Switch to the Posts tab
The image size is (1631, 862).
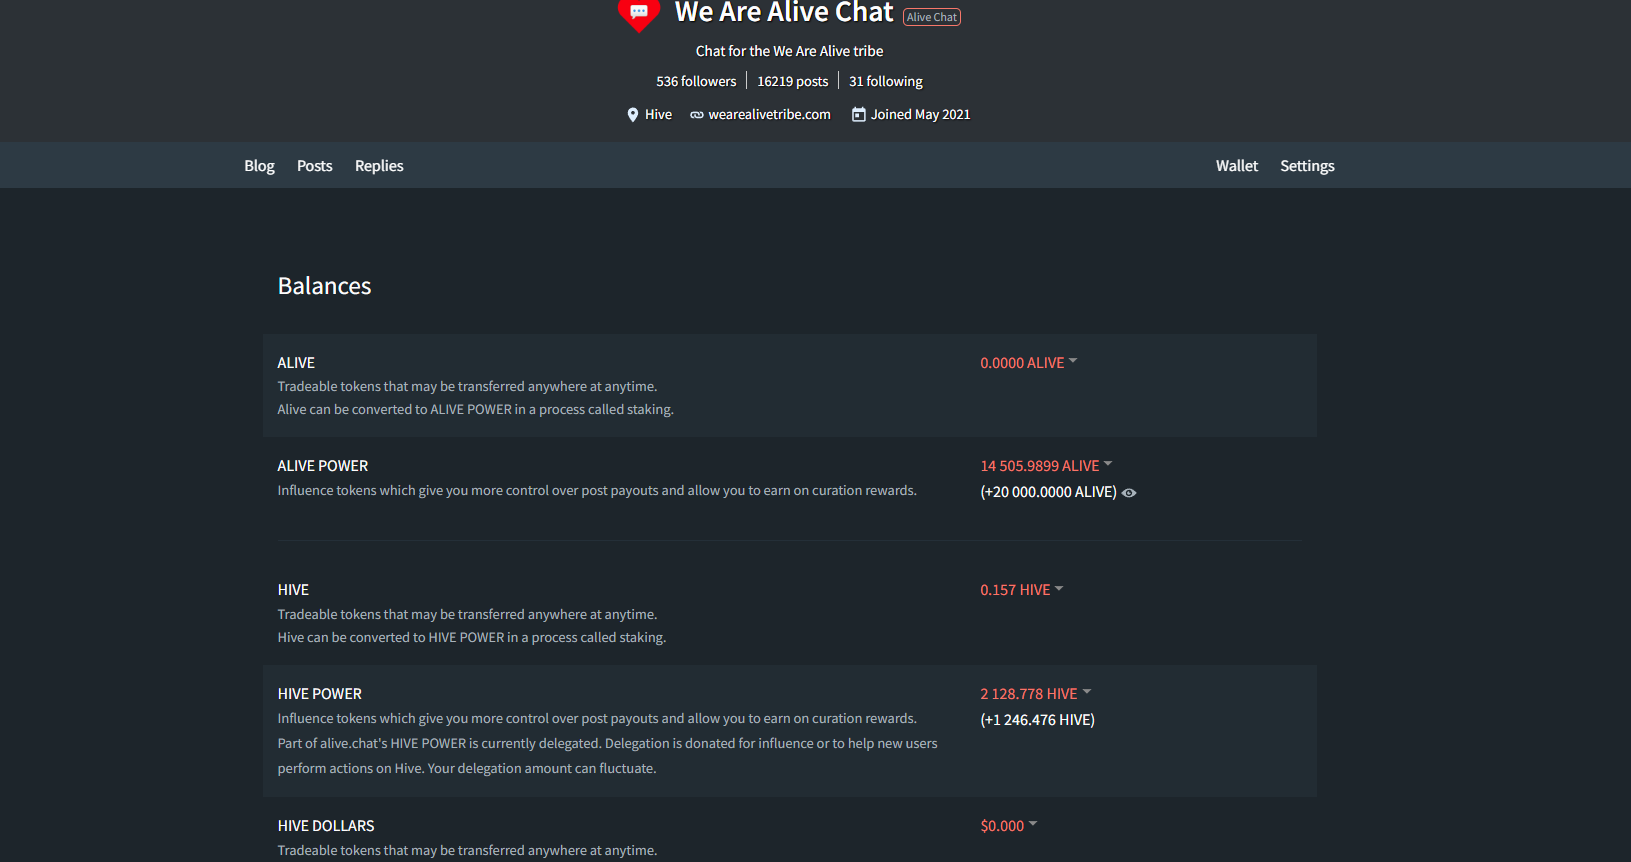click(315, 166)
